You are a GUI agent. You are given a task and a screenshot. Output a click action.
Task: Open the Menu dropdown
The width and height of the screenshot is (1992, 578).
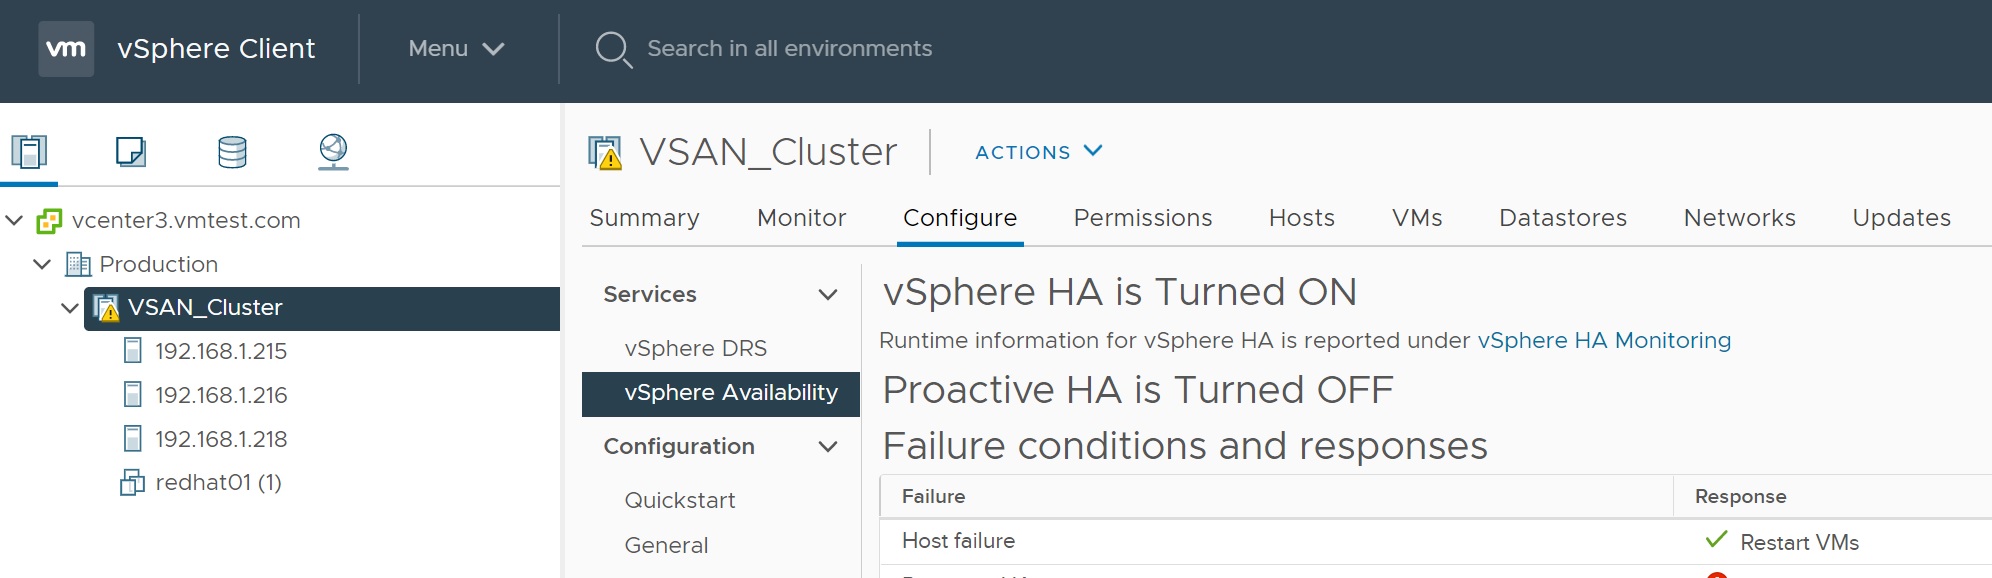456,49
